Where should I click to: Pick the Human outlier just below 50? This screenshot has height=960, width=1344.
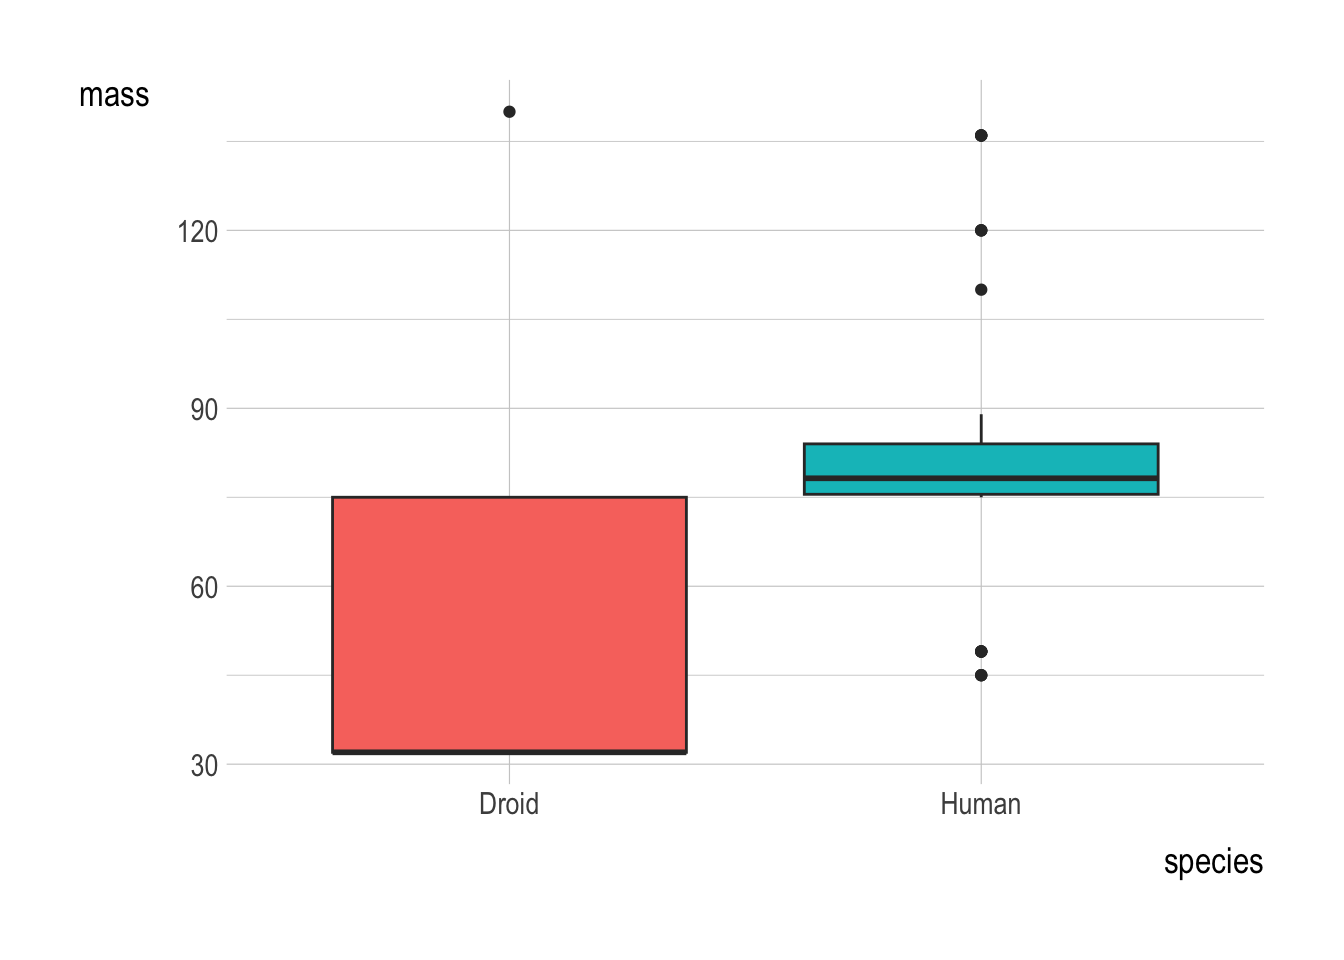point(981,651)
